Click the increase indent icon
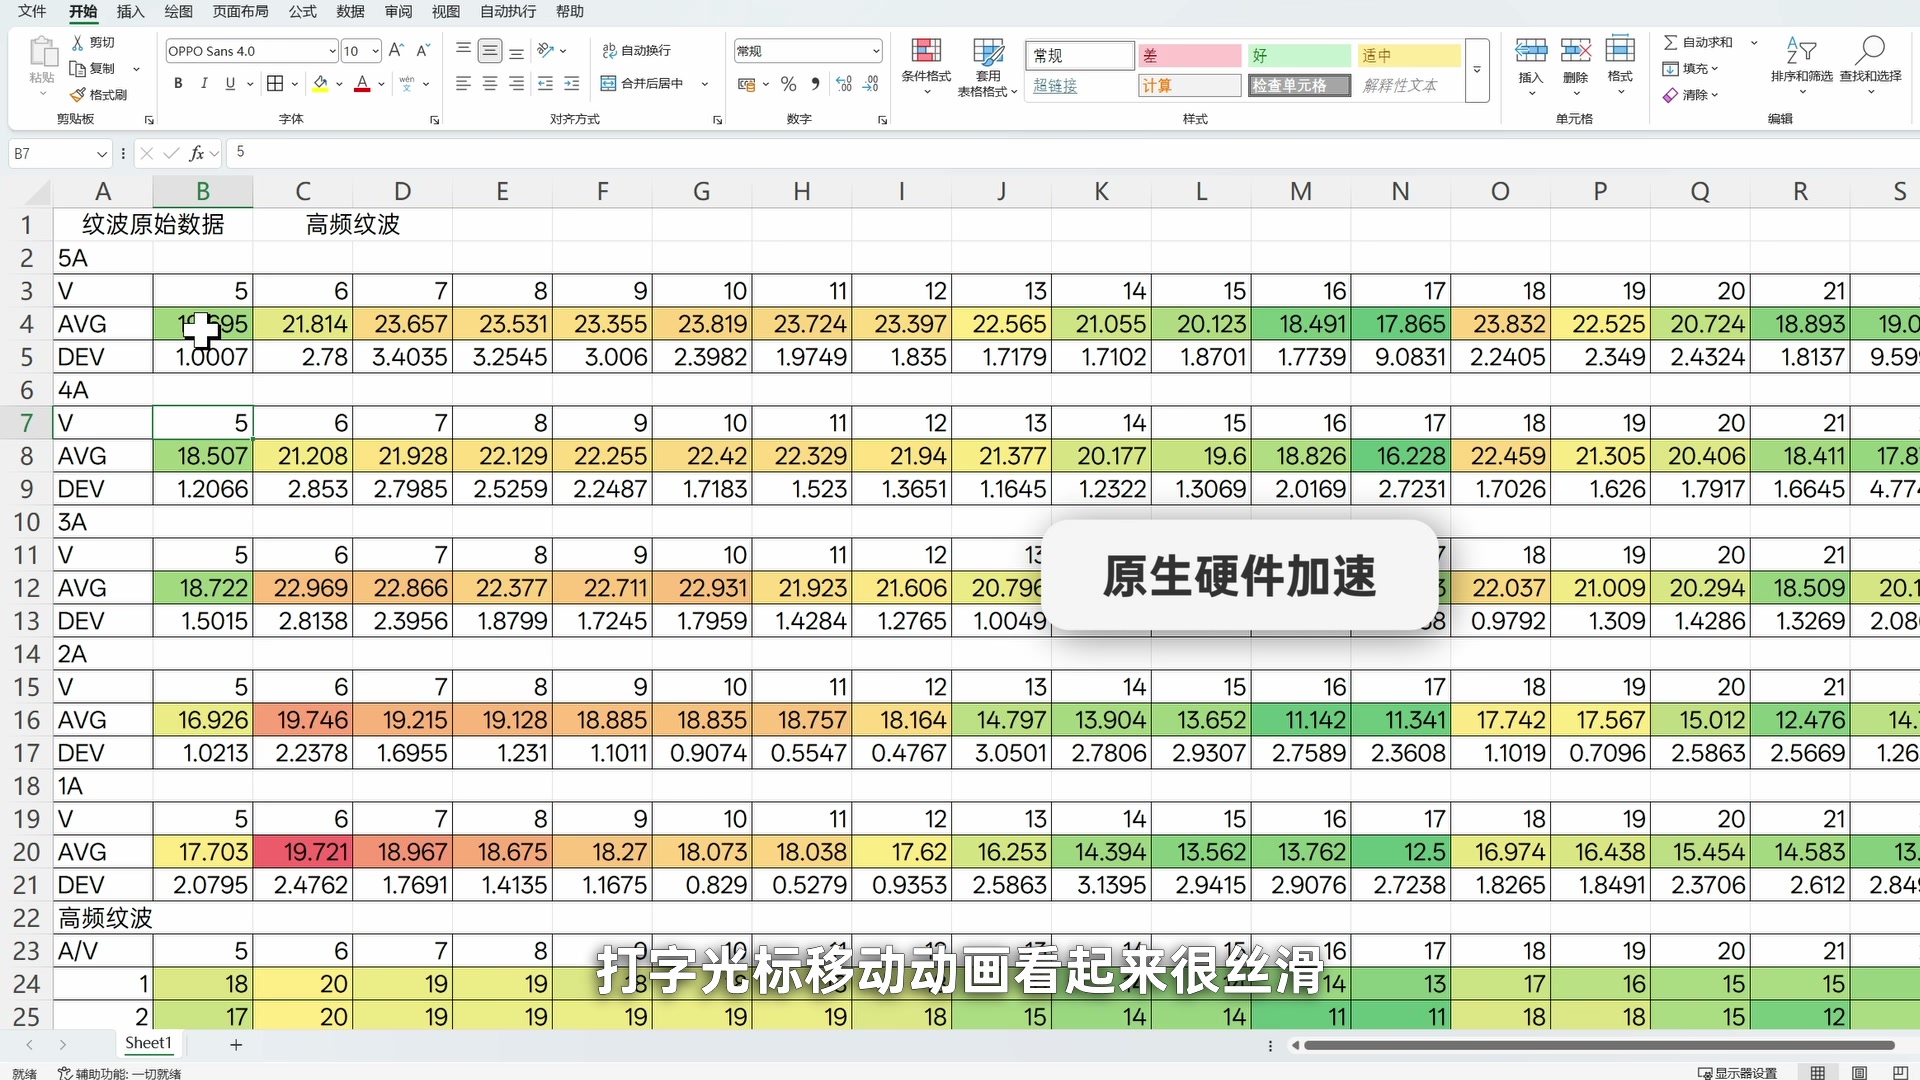This screenshot has height=1080, width=1920. pos(572,84)
